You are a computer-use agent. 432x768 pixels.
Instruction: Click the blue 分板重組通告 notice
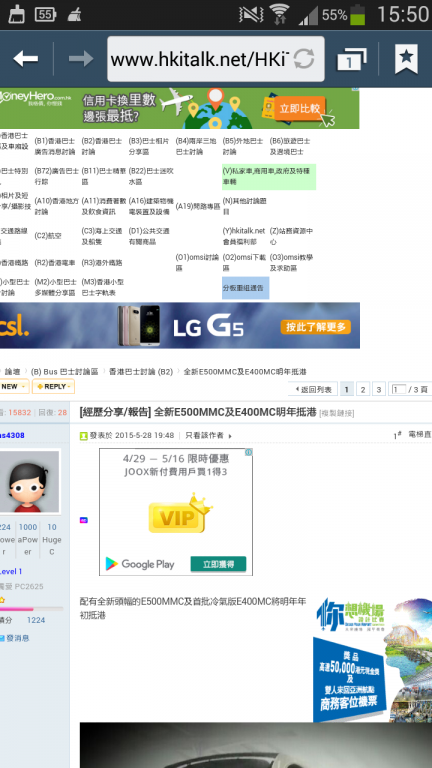click(x=245, y=288)
